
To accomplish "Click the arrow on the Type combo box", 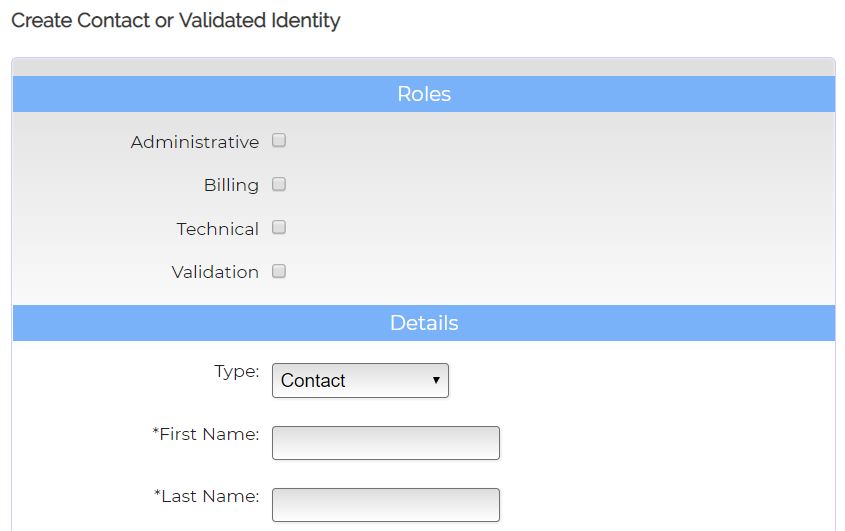I will coord(436,380).
